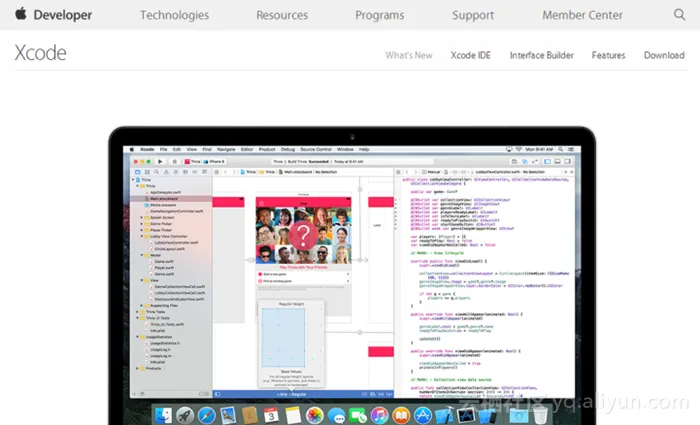Click the Xcode page title

coord(40,53)
